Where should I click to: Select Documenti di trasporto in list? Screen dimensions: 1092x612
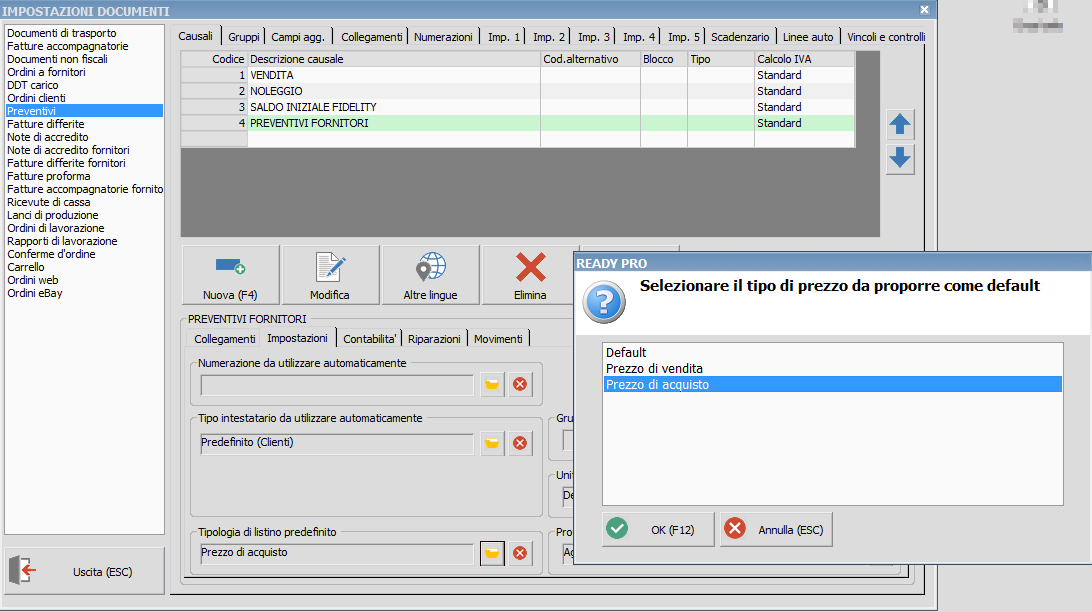pyautogui.click(x=84, y=33)
